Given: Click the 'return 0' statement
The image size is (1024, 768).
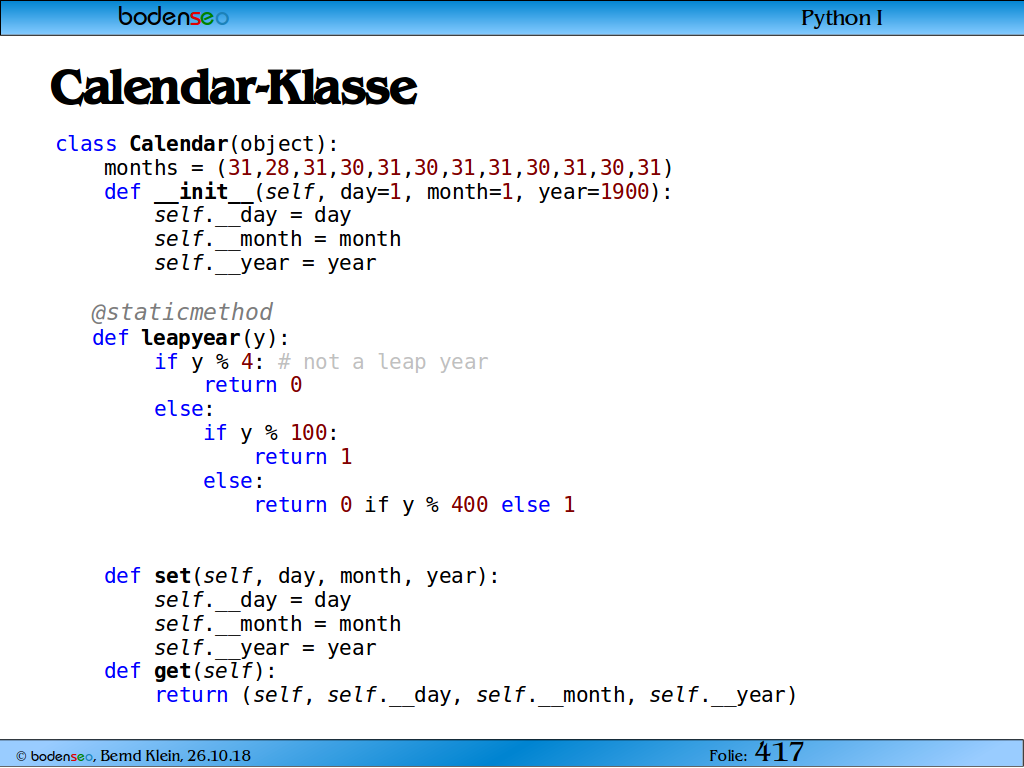Looking at the screenshot, I should pos(253,385).
